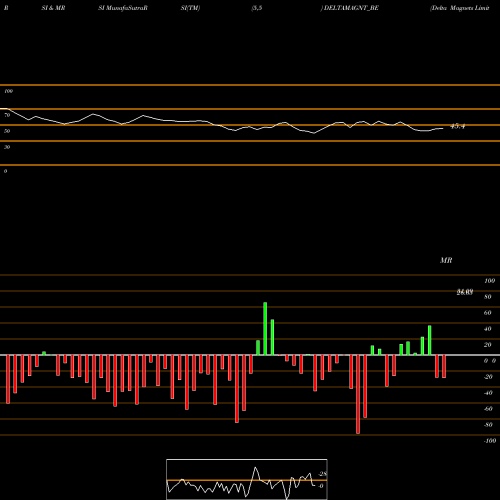This screenshot has width=500, height=500.
Task: Click the '(5,5' parameter text in header
Action: tap(257, 8)
